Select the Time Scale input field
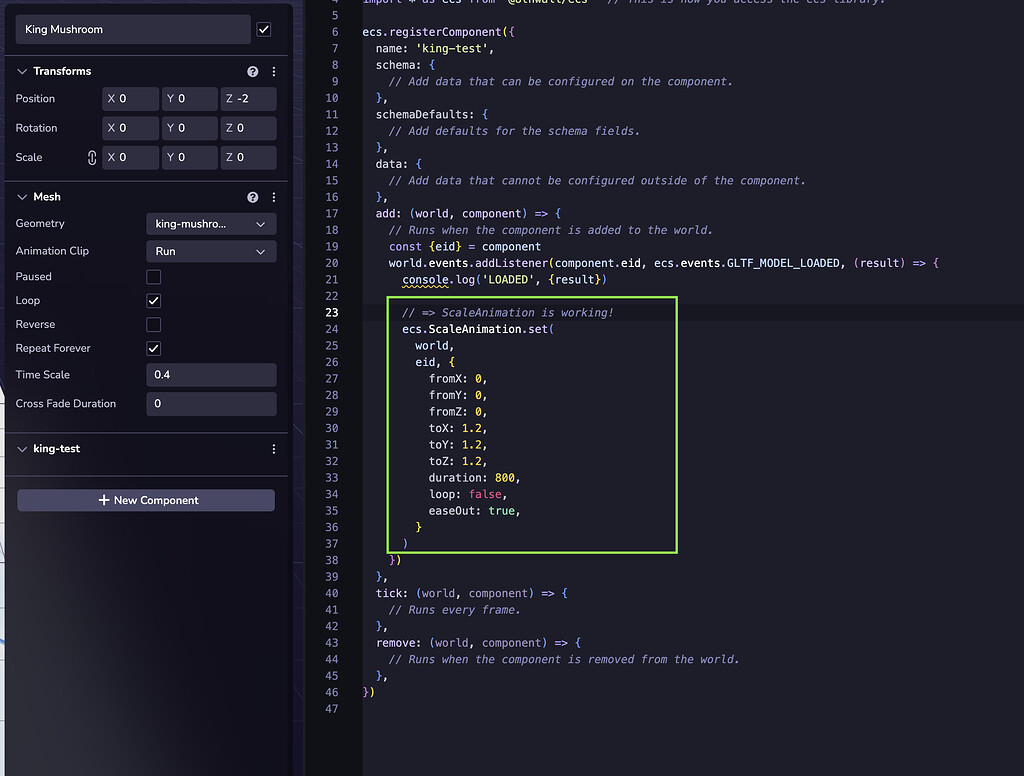Screen dimensions: 1024x776 [211, 374]
